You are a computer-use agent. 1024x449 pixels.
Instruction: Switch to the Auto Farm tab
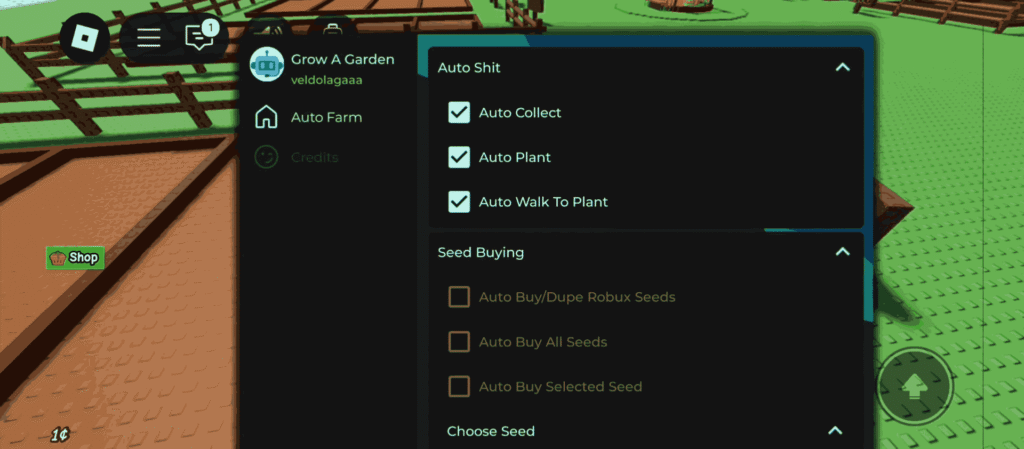326,117
